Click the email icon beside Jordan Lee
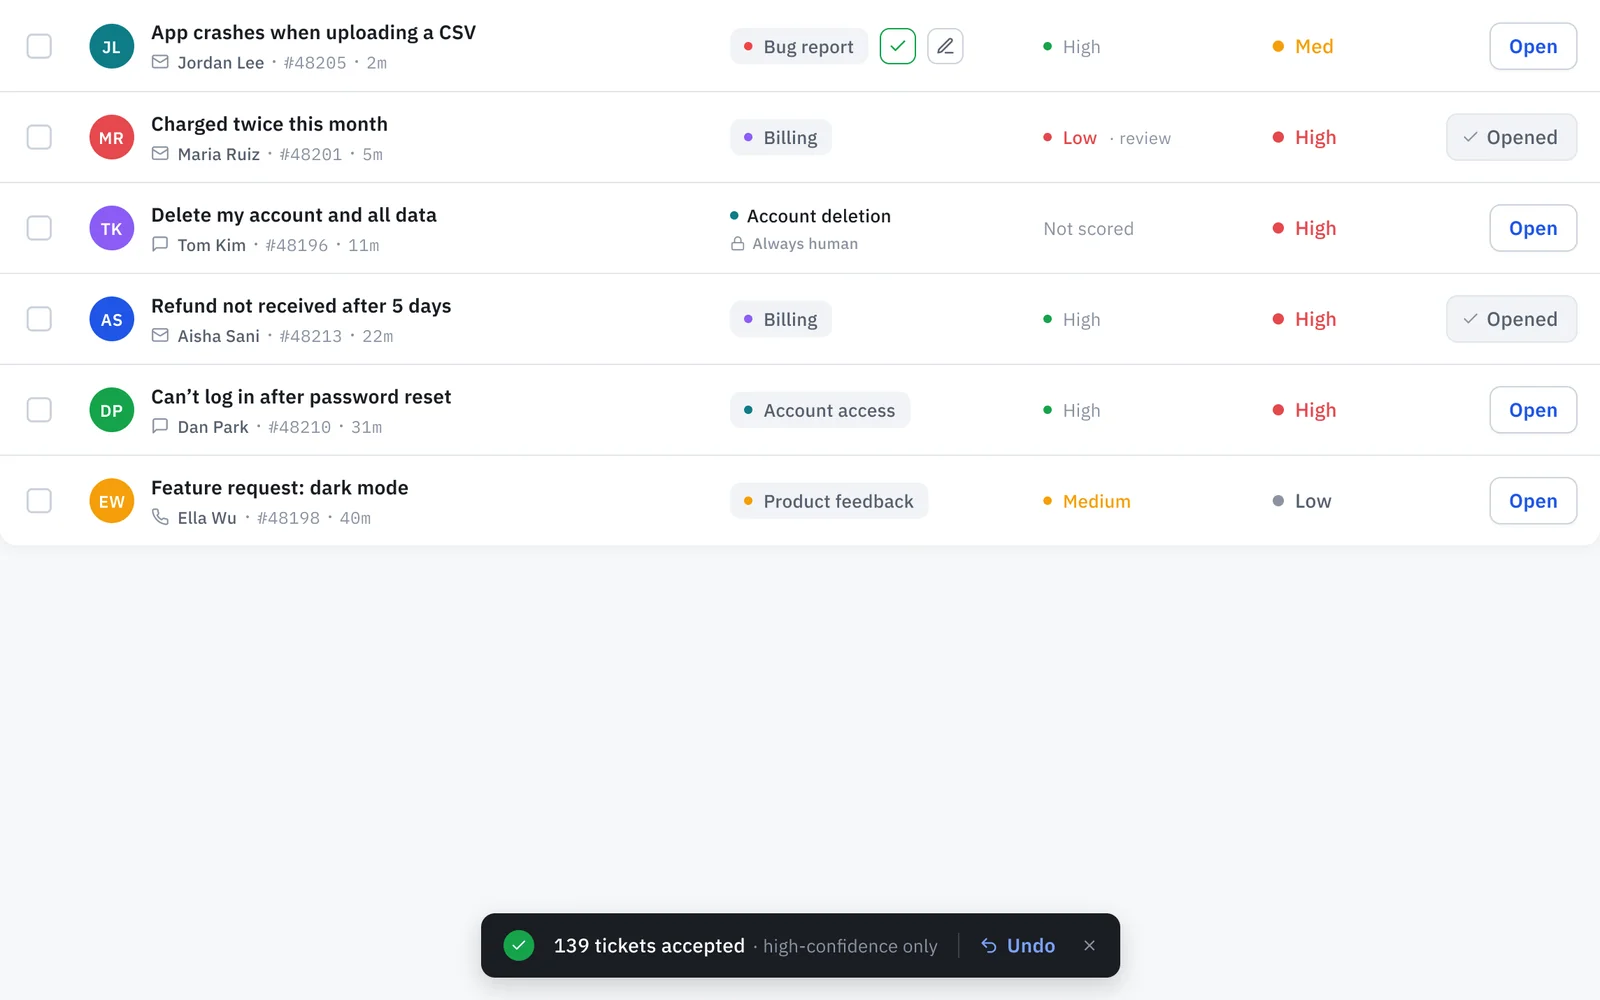The image size is (1600, 1000). click(x=160, y=62)
